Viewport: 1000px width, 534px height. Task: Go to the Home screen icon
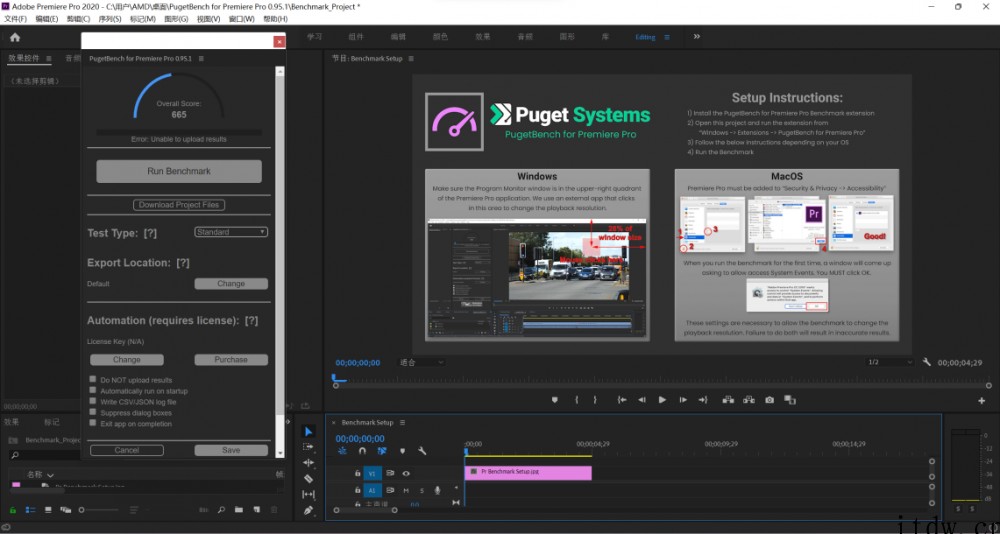point(15,37)
